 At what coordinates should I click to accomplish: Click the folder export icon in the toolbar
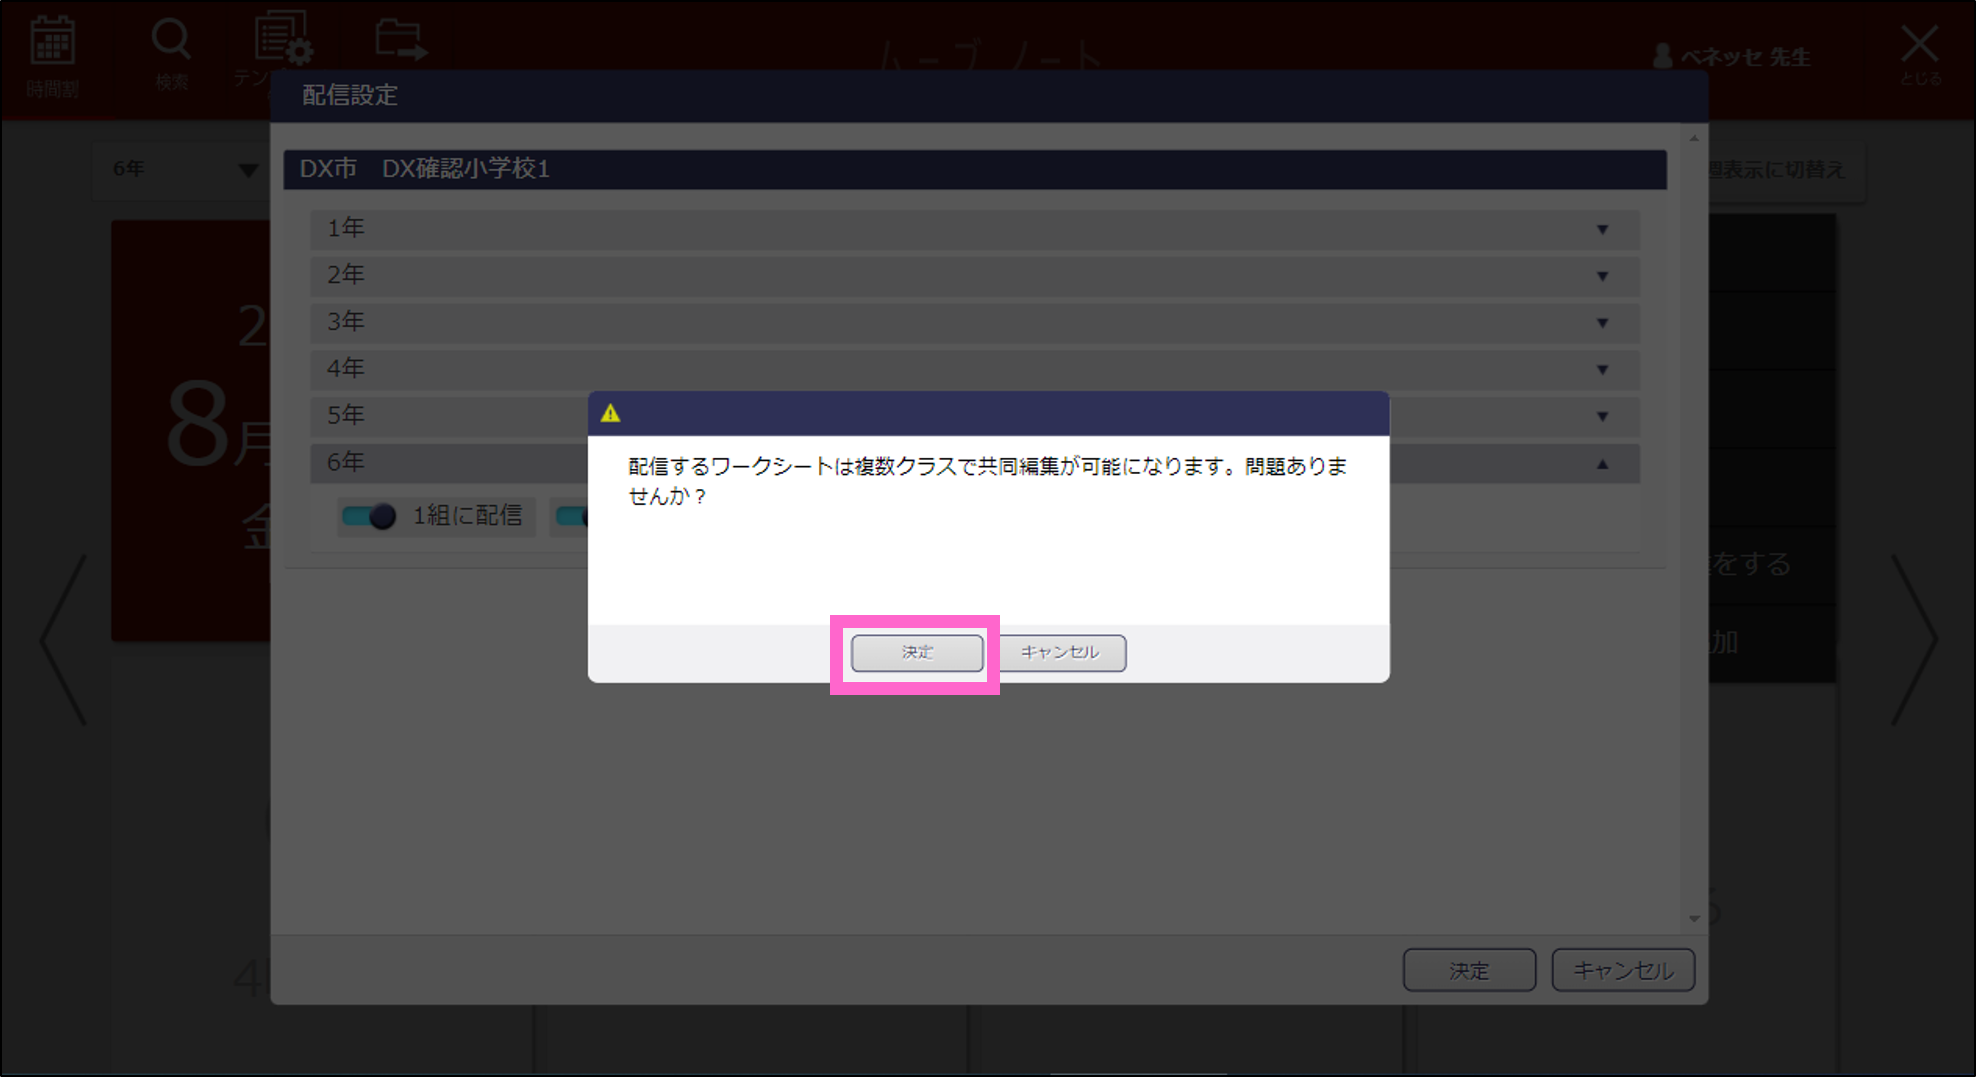point(400,40)
